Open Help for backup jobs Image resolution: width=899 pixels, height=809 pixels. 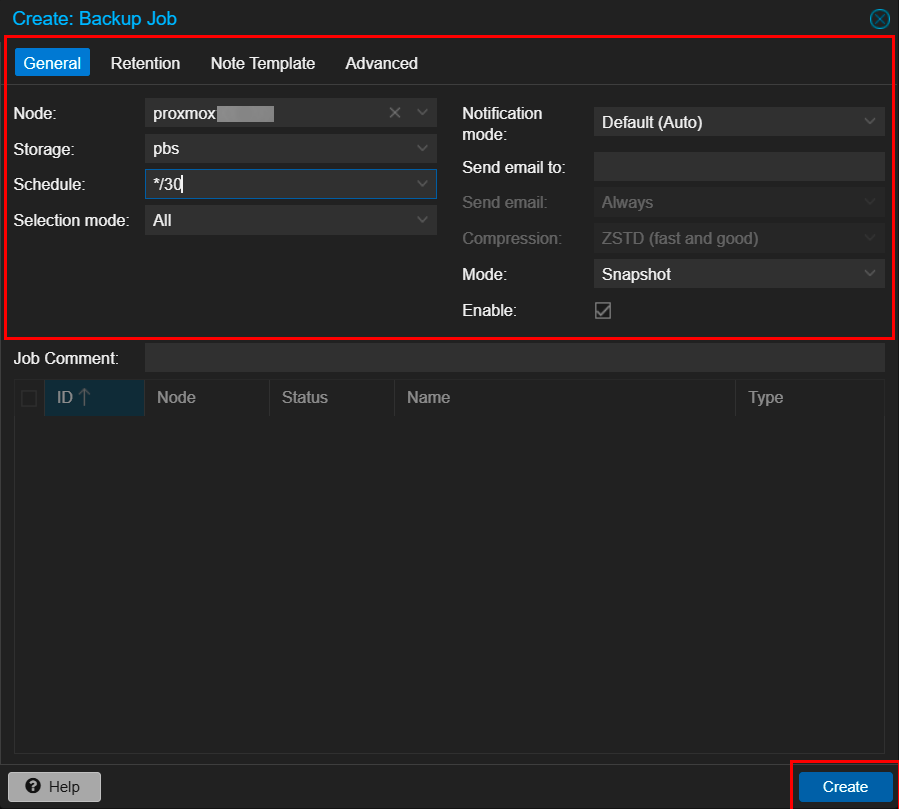[54, 787]
